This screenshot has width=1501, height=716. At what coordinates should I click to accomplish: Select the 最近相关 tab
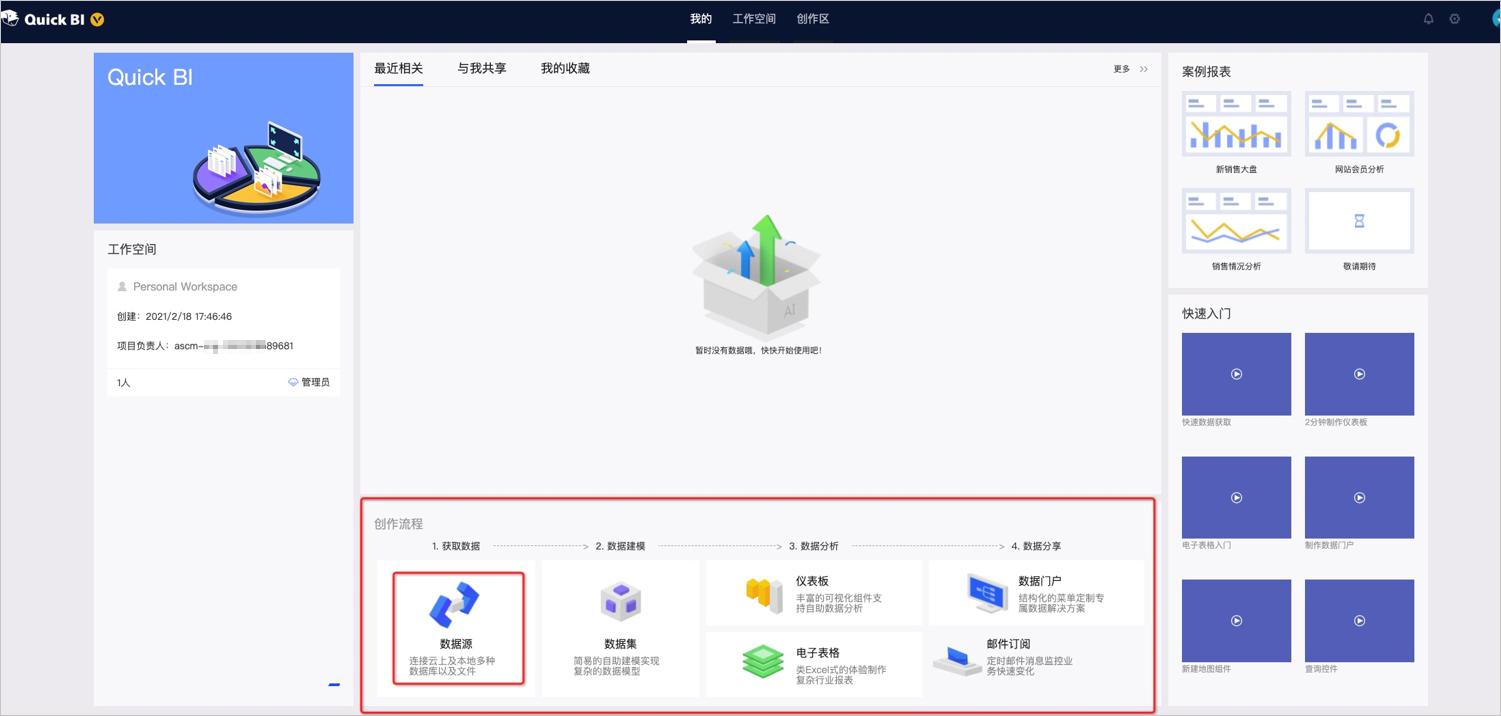[398, 68]
